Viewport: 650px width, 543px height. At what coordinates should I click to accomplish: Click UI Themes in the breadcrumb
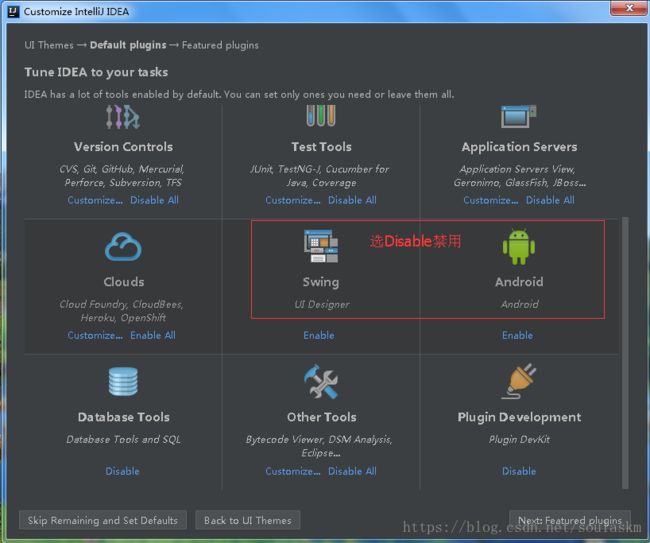pos(49,45)
